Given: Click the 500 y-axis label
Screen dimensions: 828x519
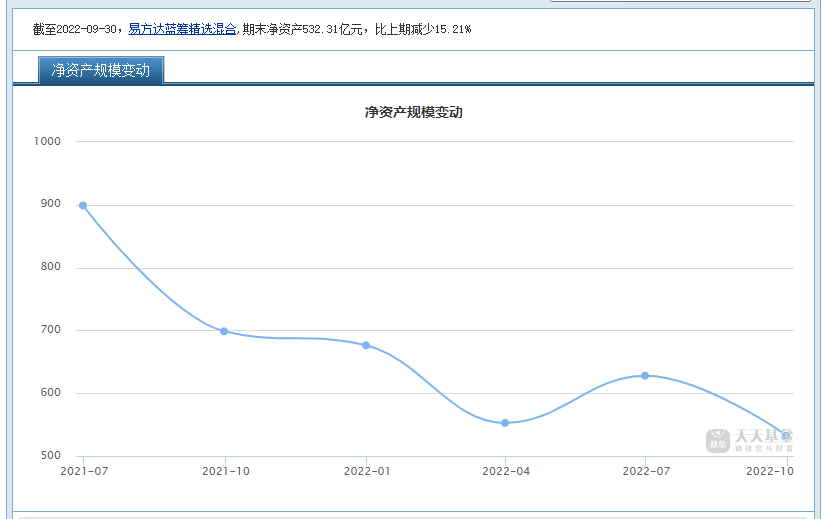Looking at the screenshot, I should (50, 456).
